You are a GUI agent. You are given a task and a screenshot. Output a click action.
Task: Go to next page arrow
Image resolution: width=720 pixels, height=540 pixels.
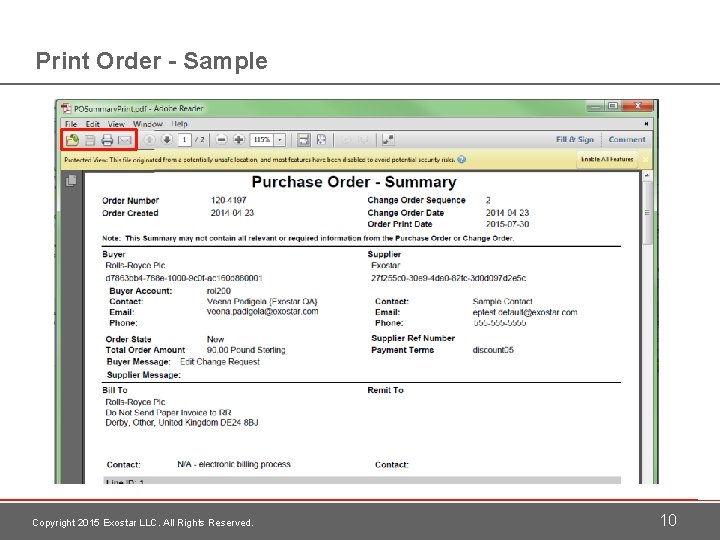(167, 140)
